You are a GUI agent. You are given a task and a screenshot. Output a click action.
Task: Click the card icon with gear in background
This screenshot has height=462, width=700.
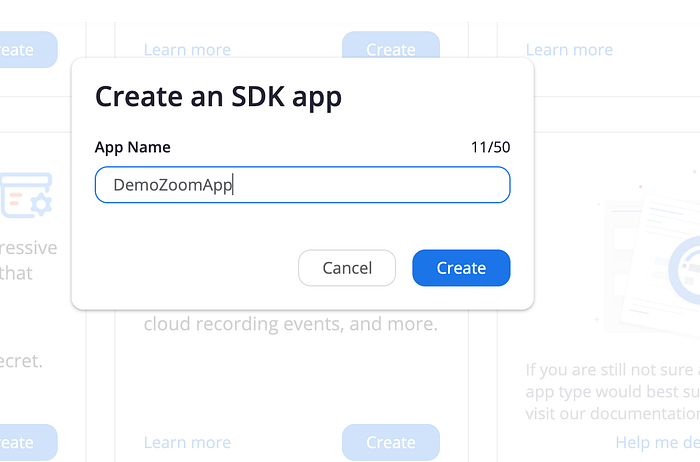click(26, 195)
